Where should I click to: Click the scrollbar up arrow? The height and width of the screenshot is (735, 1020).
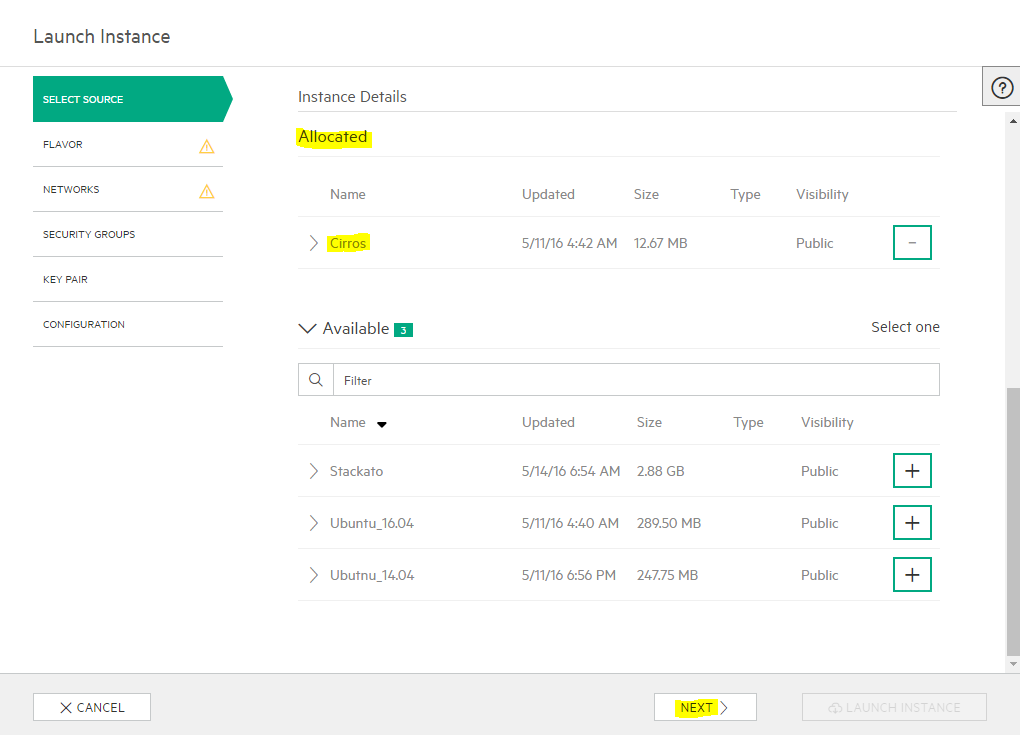pyautogui.click(x=1013, y=121)
